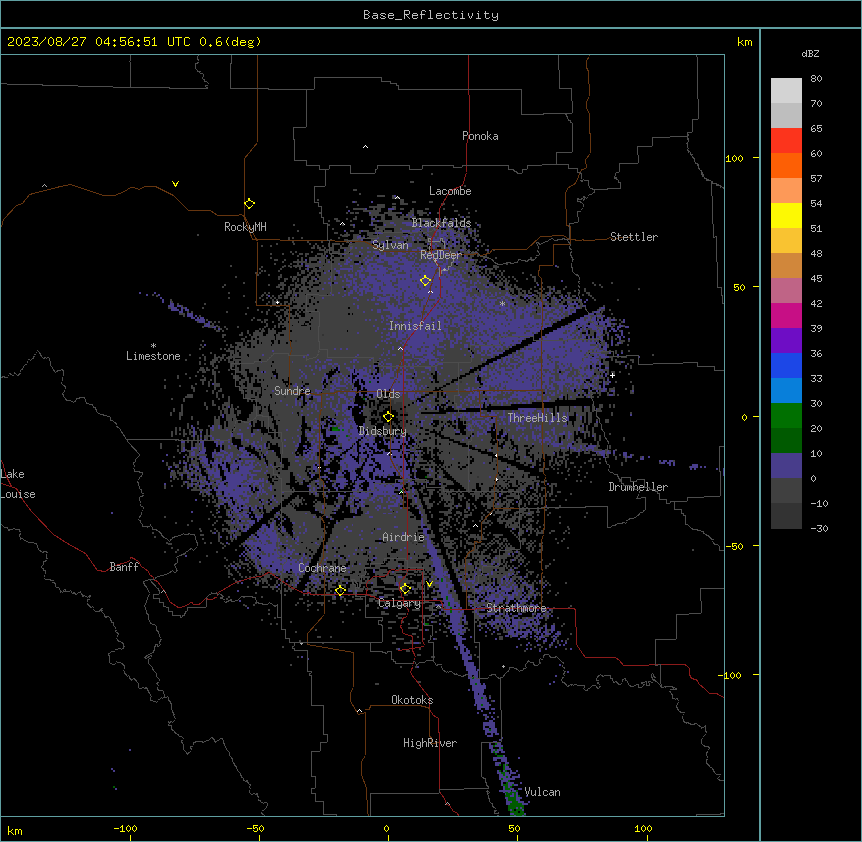Click the Strathmore label

pos(516,608)
